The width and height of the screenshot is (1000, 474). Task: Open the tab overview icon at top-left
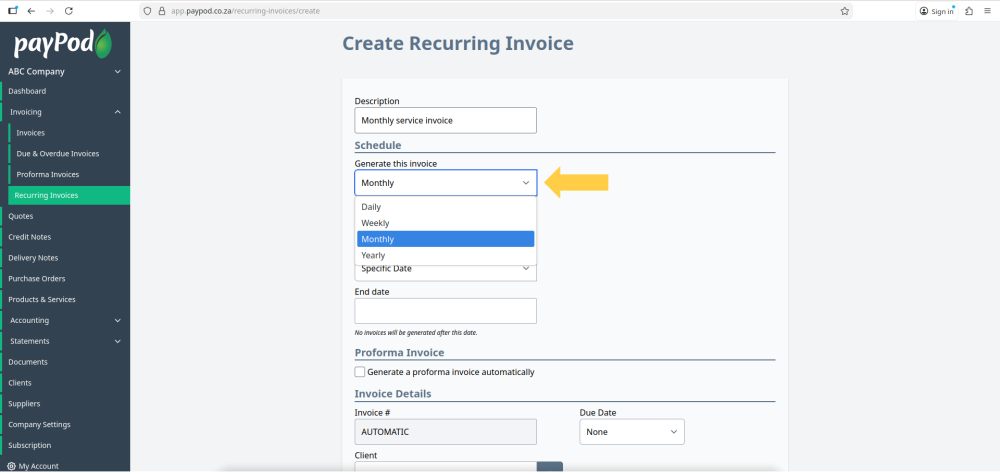tap(13, 11)
